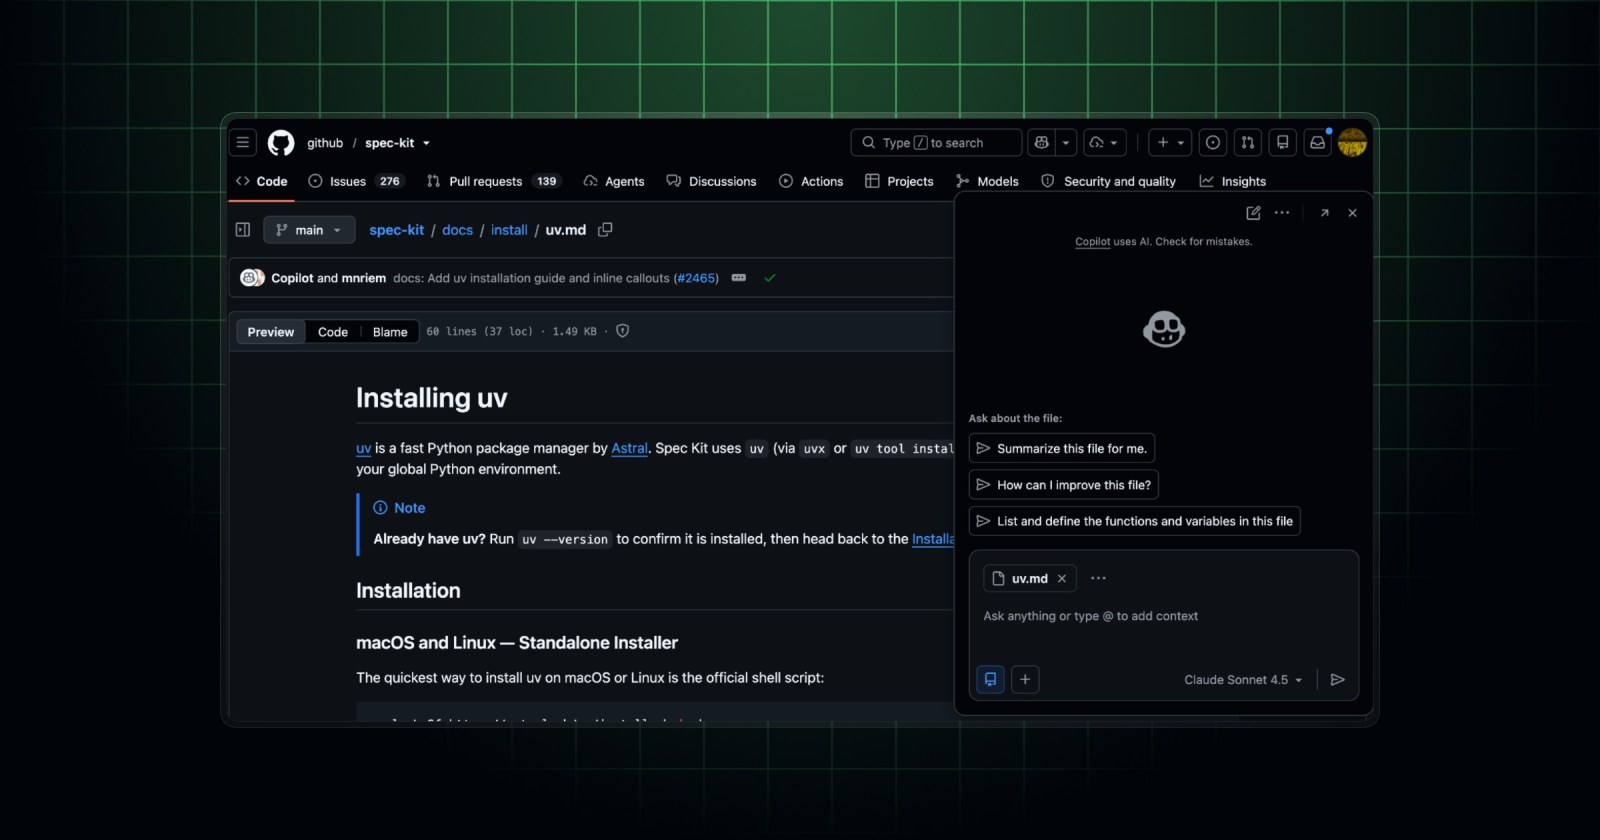Open the main branch selector
Viewport: 1600px width, 840px height.
tap(309, 230)
